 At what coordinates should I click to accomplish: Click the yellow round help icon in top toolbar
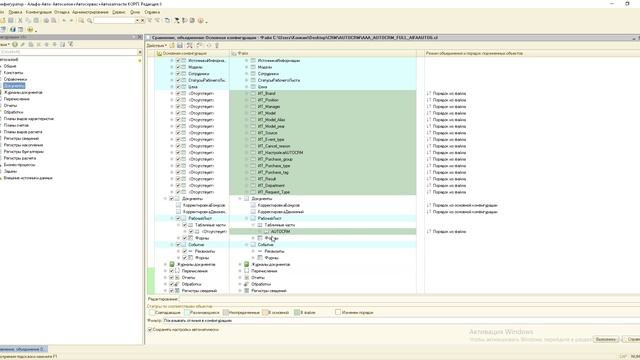point(200,20)
